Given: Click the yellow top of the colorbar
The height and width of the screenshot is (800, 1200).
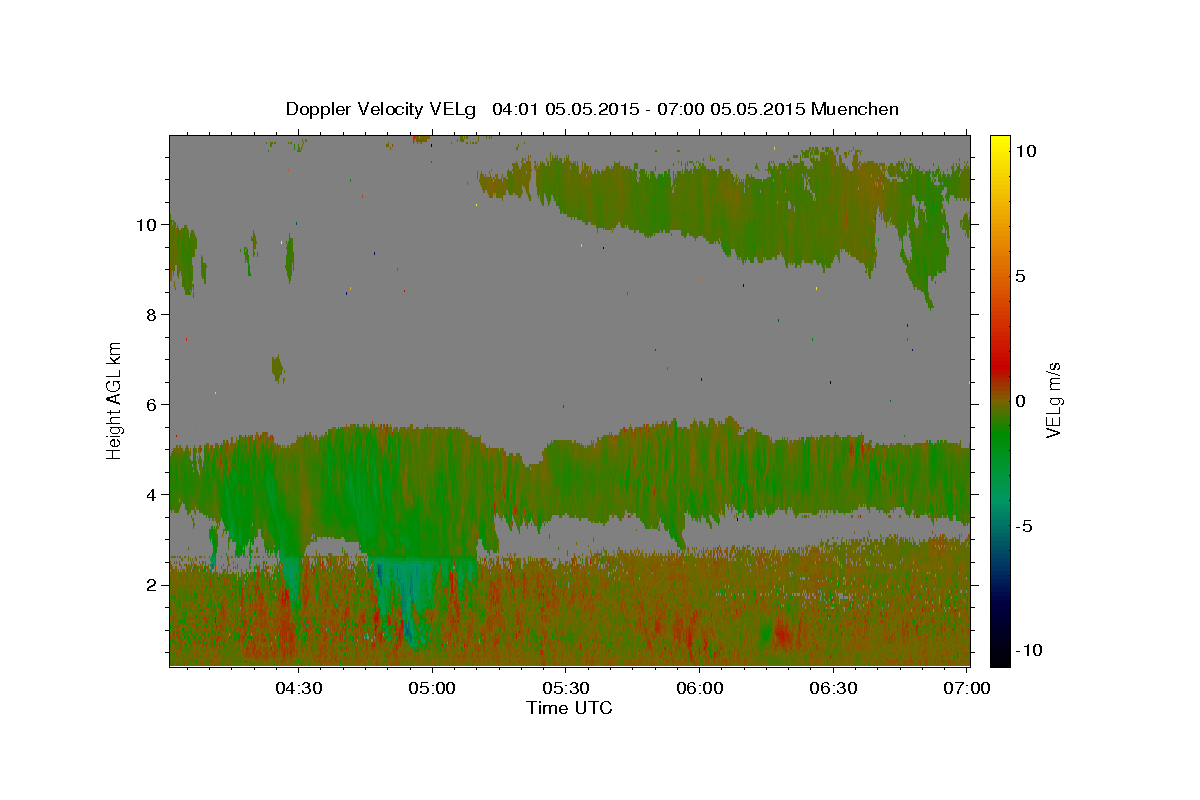Looking at the screenshot, I should click(x=1000, y=142).
